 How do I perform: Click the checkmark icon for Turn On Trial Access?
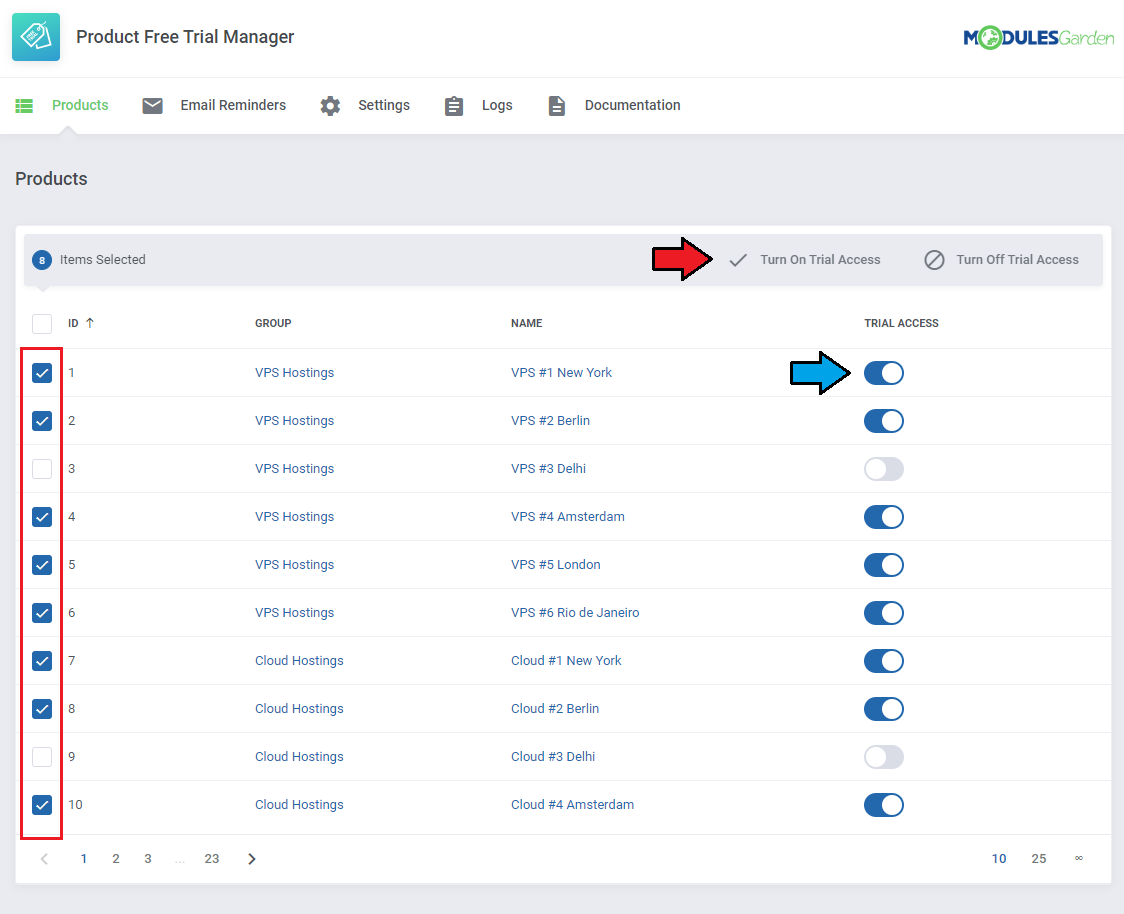tap(738, 260)
